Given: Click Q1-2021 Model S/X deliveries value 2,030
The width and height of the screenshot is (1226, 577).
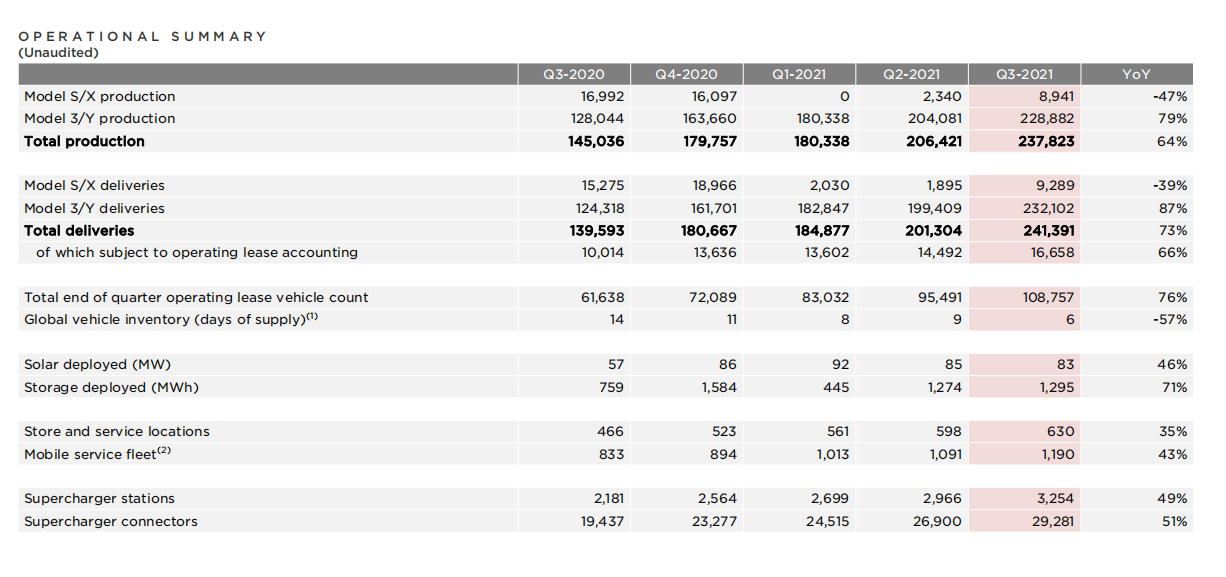Looking at the screenshot, I should 830,186.
